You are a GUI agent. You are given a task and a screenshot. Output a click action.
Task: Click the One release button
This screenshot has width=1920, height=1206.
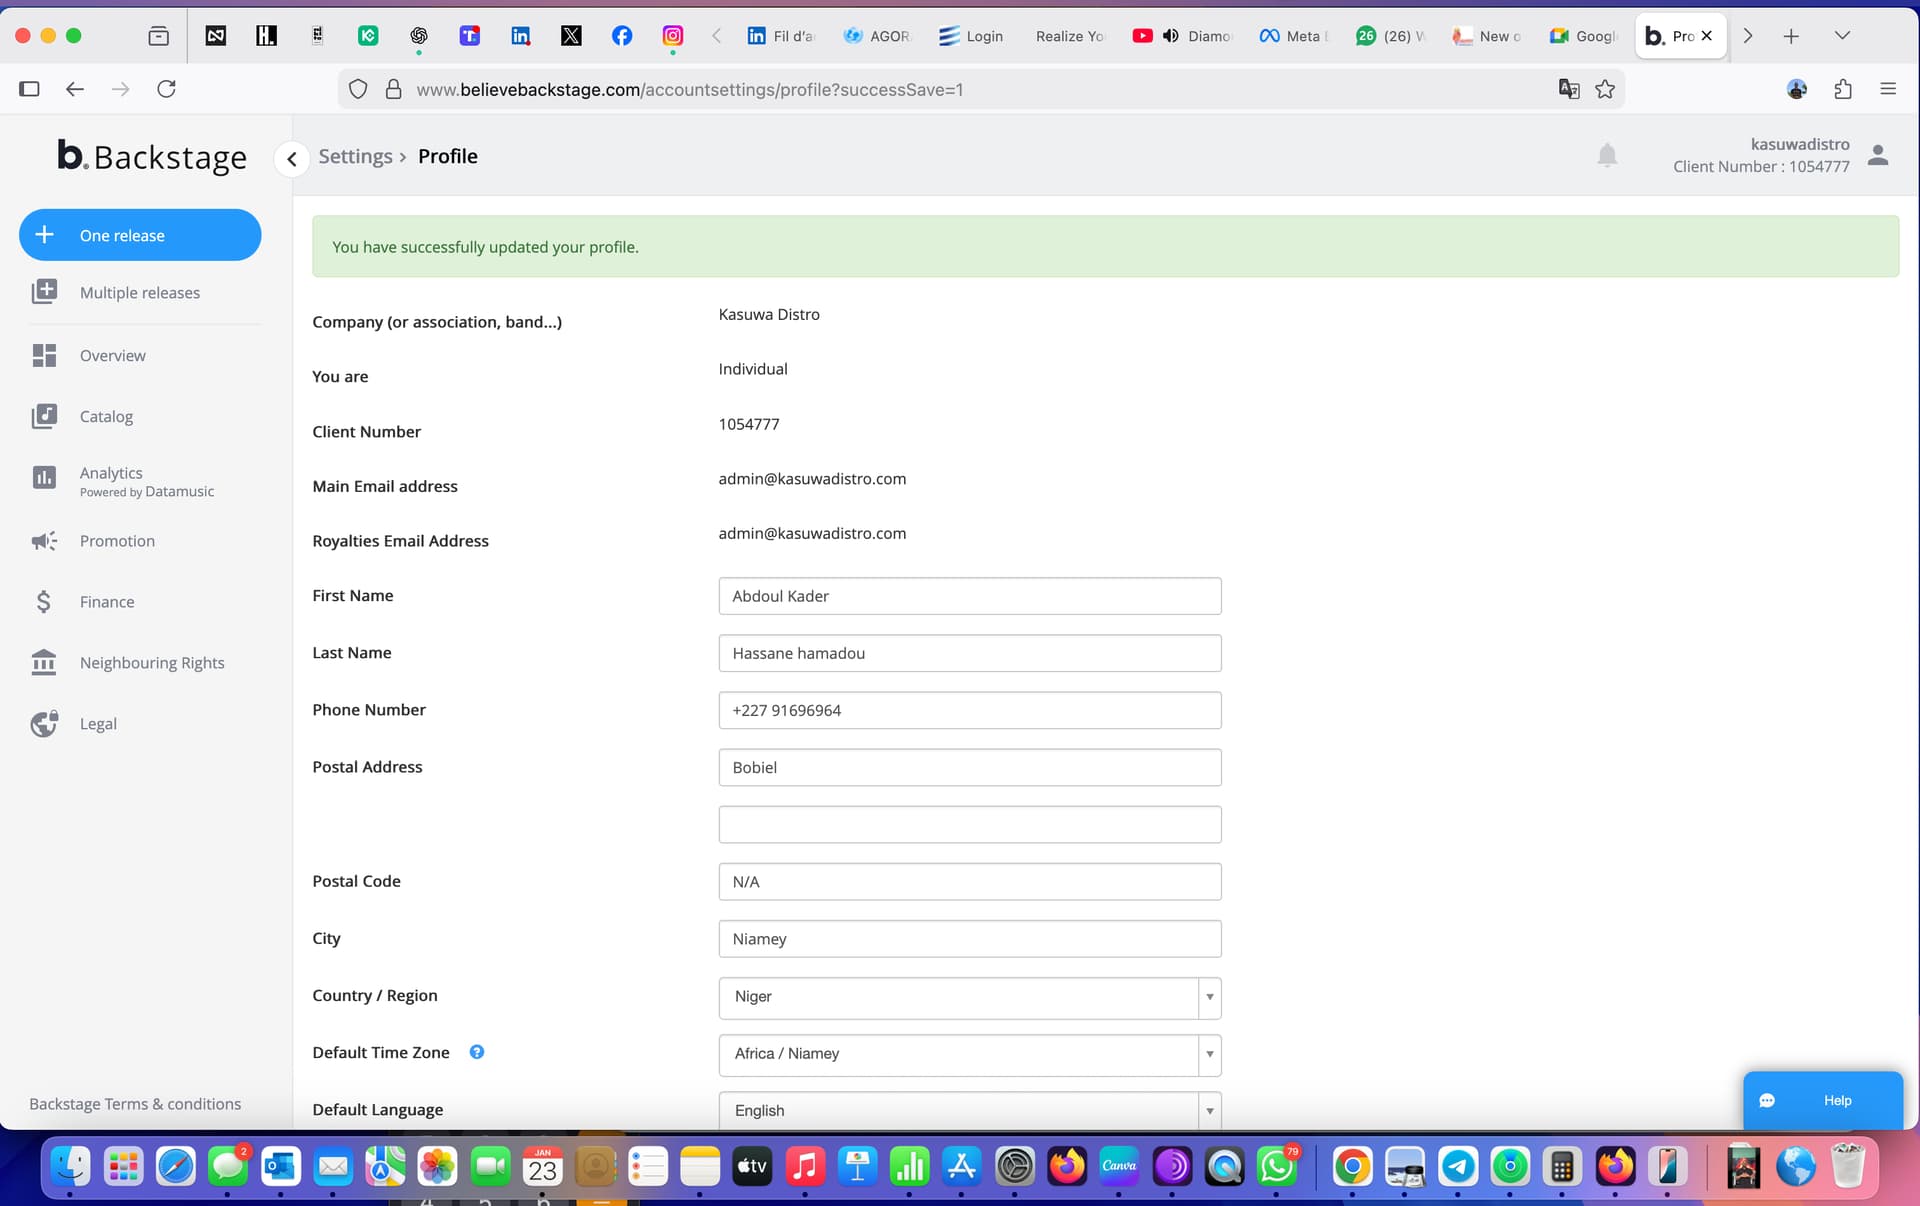coord(140,235)
